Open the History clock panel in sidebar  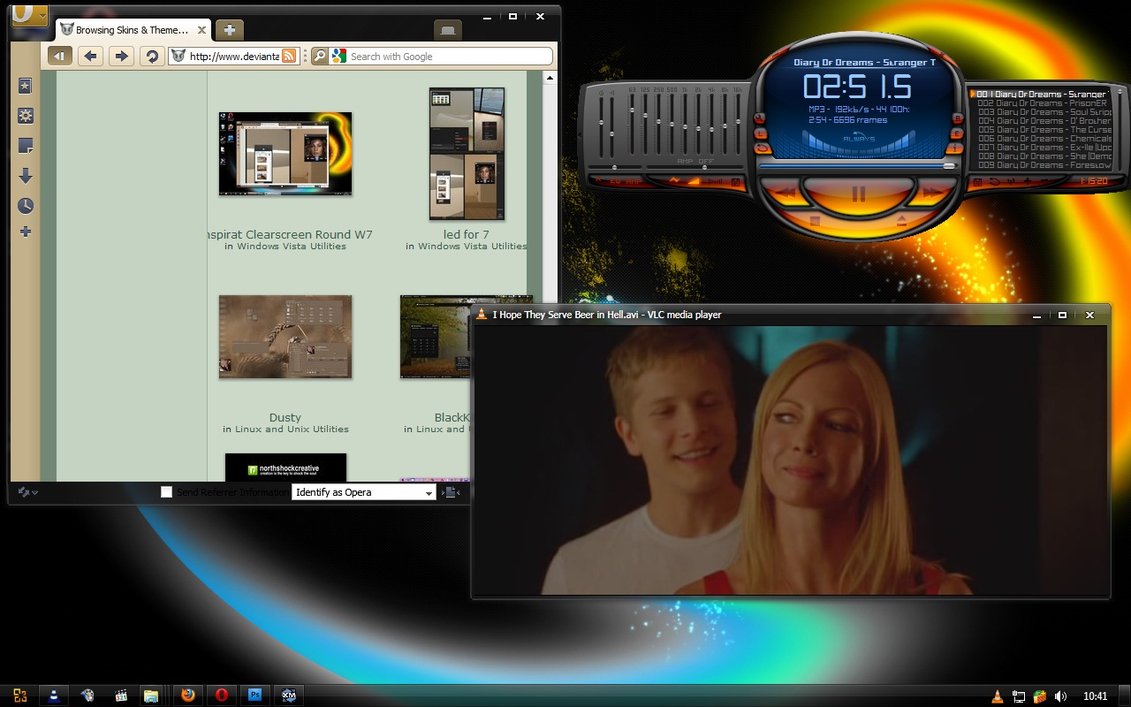[x=26, y=206]
